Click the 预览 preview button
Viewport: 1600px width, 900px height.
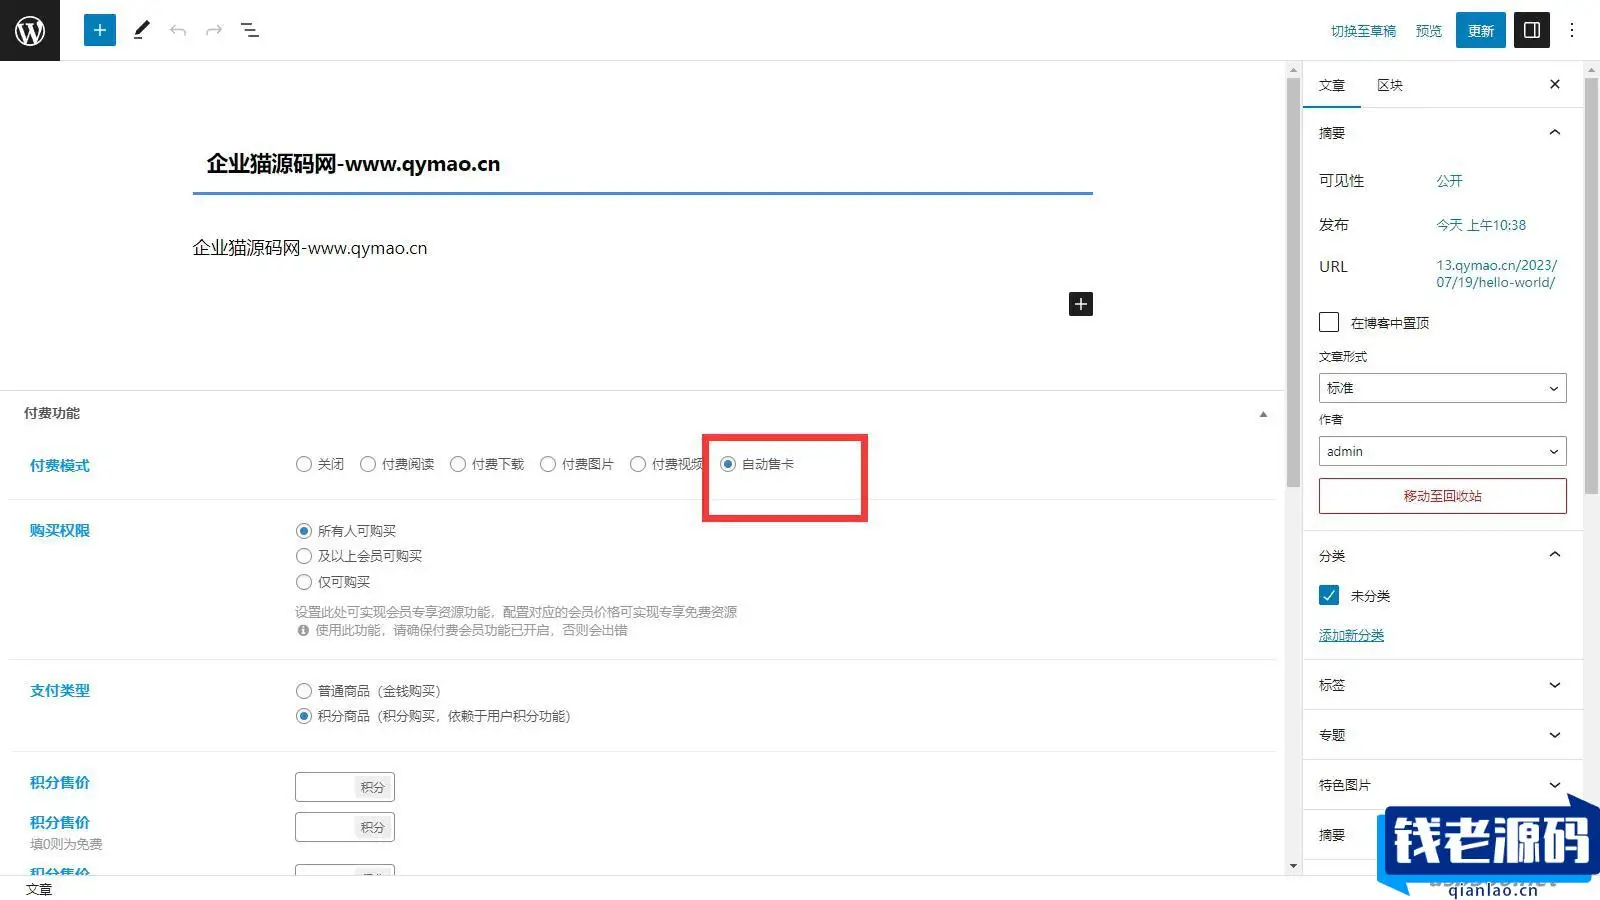(x=1429, y=31)
